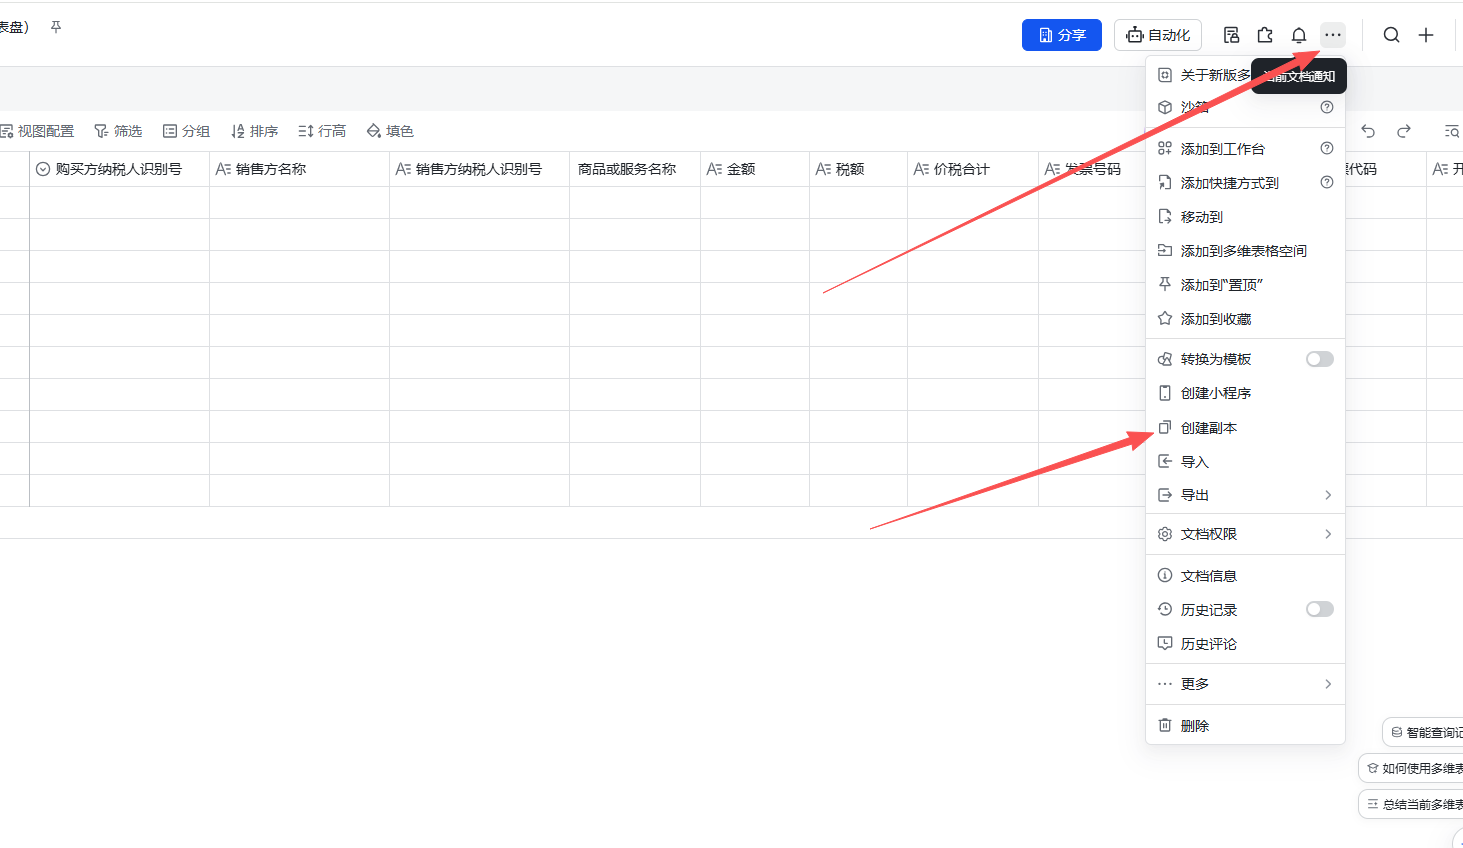Click the blue 分享 share button

click(1061, 35)
